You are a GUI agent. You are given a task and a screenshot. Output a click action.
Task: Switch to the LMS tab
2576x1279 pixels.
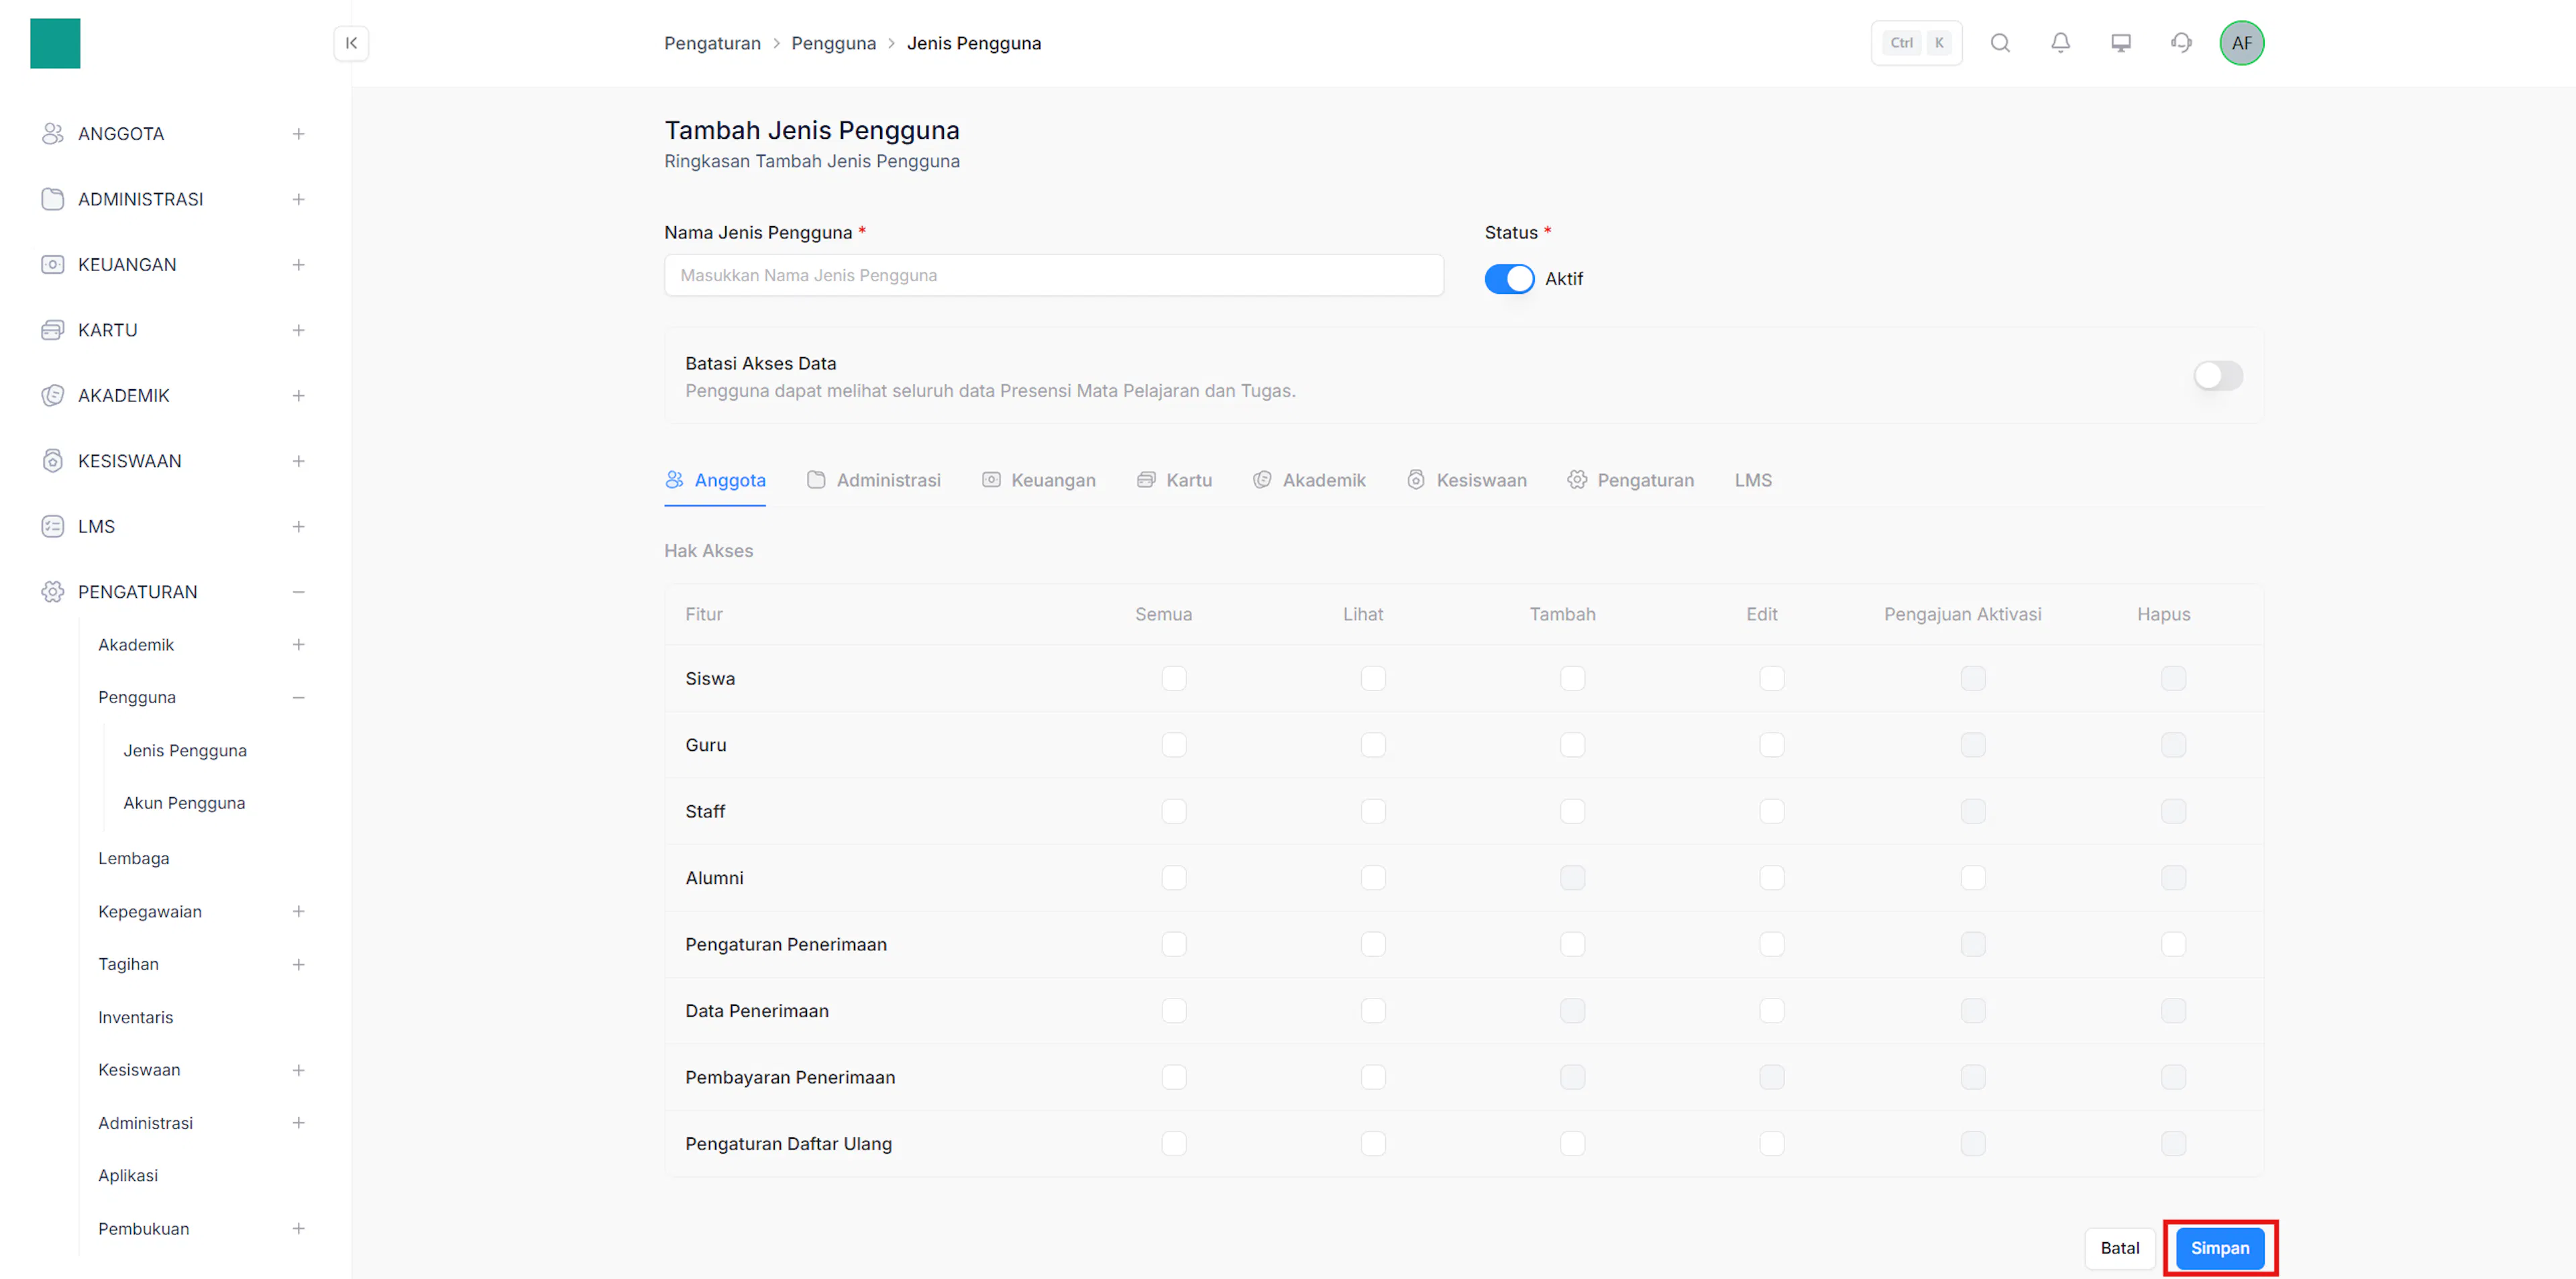click(1752, 480)
